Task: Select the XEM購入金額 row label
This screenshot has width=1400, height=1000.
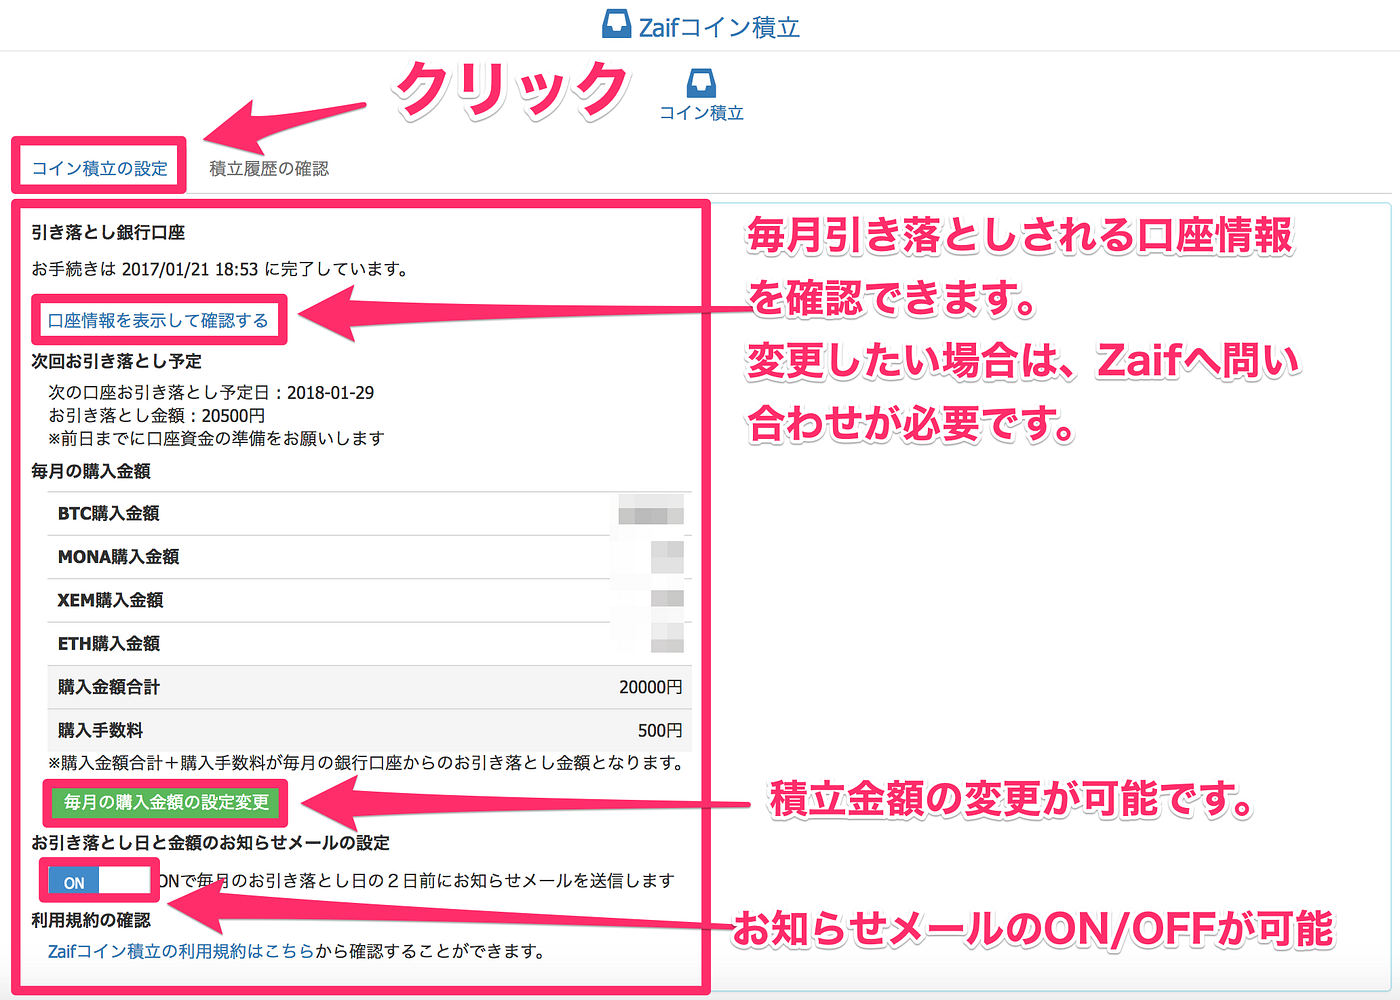Action: click(x=110, y=600)
